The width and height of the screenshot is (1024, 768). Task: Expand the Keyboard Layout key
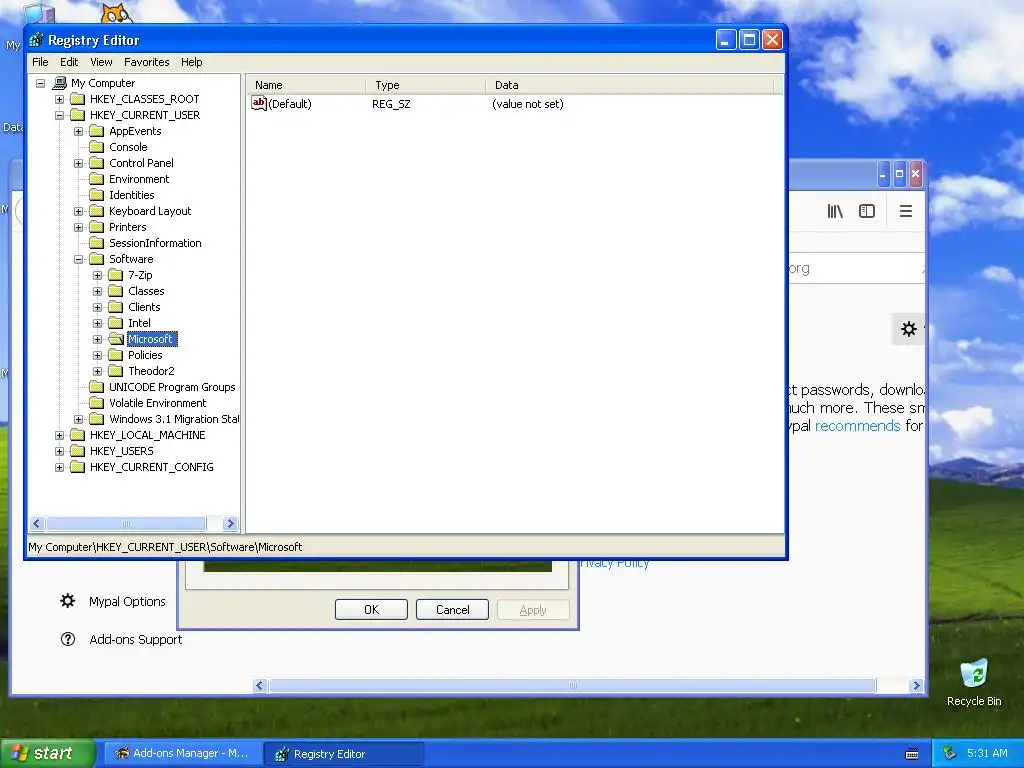pyautogui.click(x=78, y=211)
